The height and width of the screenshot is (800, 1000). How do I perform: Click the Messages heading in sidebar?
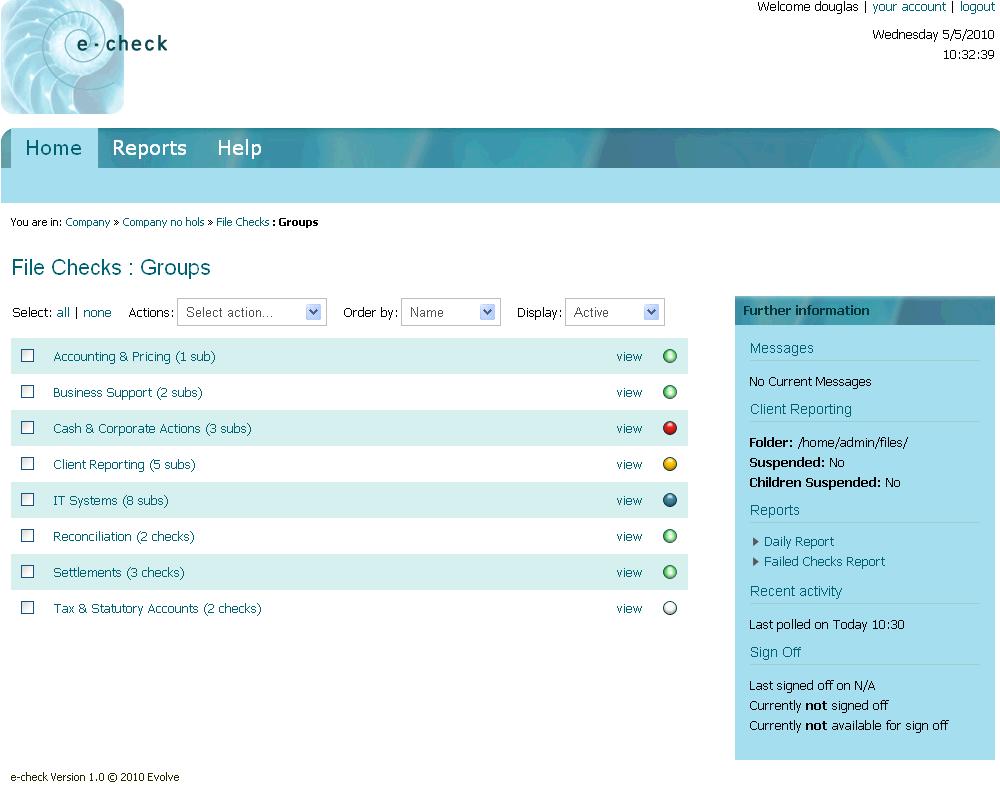click(x=782, y=348)
